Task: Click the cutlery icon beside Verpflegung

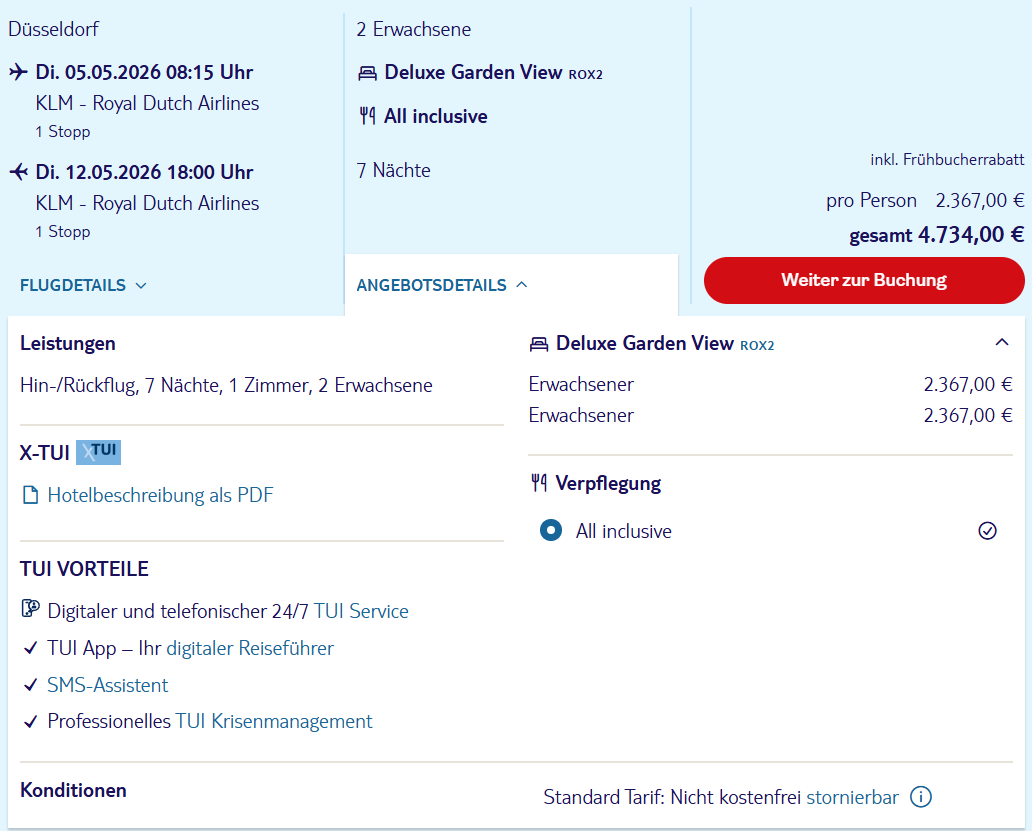Action: tap(539, 484)
